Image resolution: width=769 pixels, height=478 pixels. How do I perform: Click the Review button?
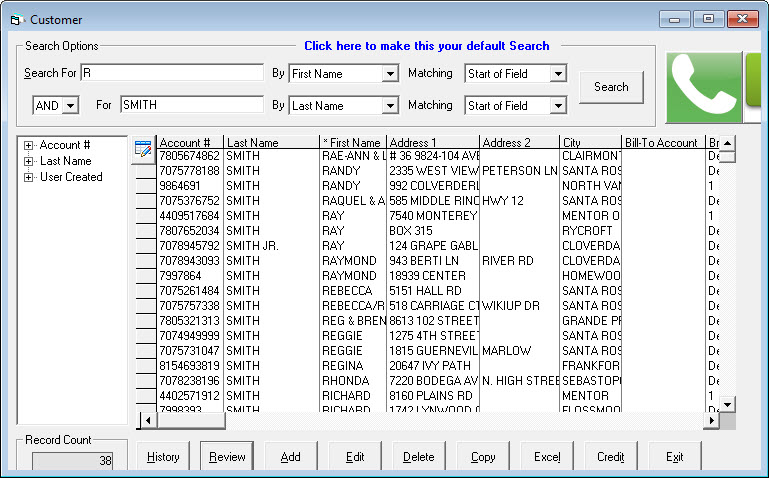[x=227, y=457]
